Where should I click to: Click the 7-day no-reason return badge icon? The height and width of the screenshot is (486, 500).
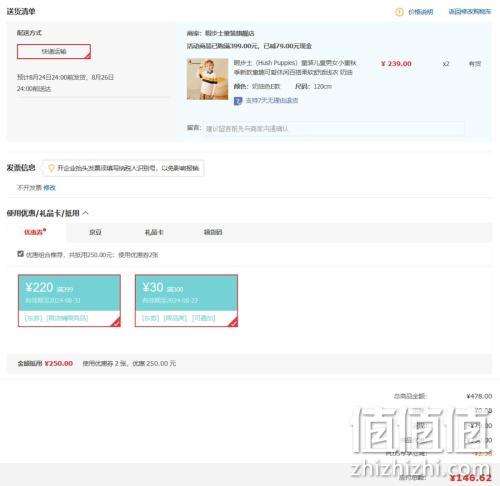(x=238, y=101)
